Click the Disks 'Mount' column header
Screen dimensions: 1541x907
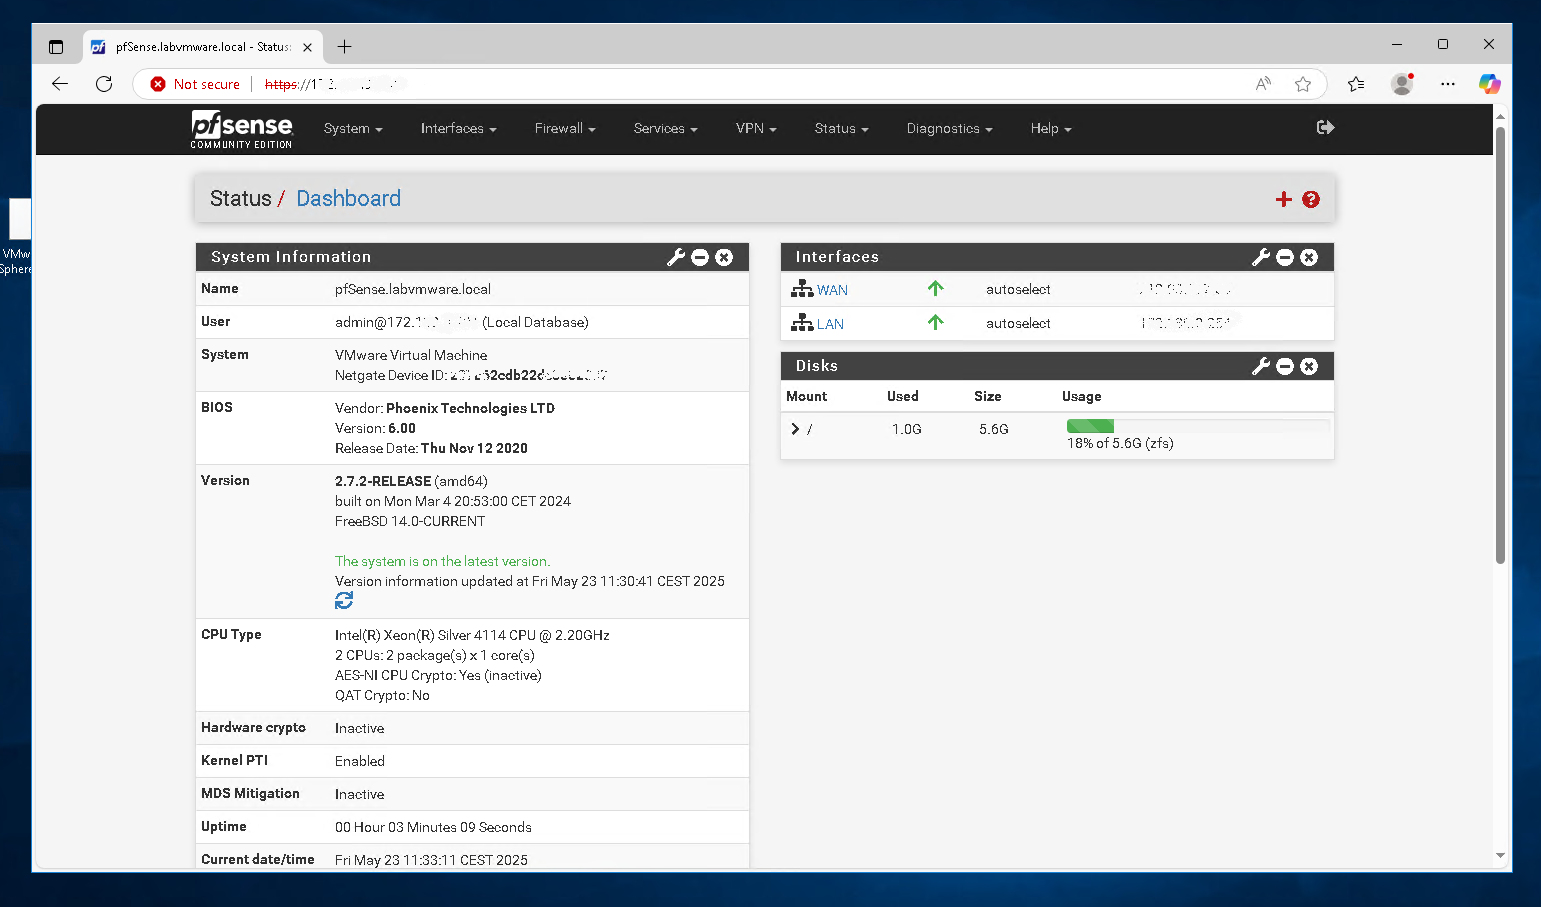806,396
